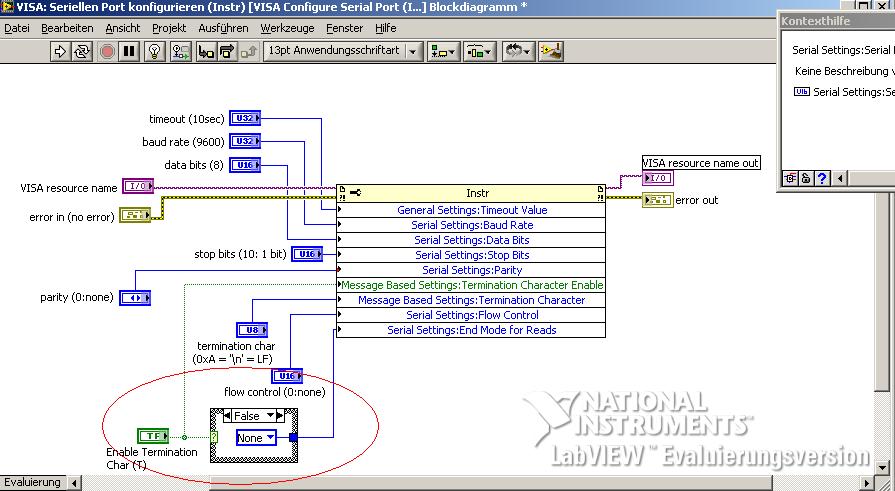Select the termination char U8 terminal
The image size is (895, 491).
(x=252, y=330)
